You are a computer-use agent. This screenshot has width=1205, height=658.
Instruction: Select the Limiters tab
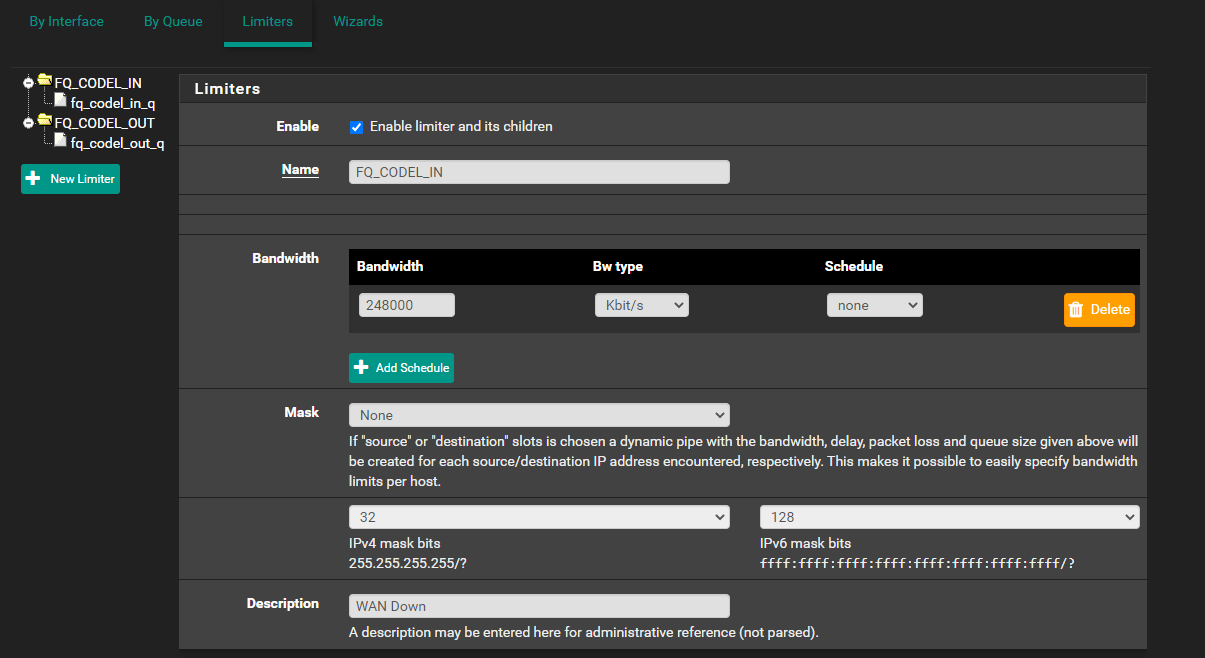268,21
